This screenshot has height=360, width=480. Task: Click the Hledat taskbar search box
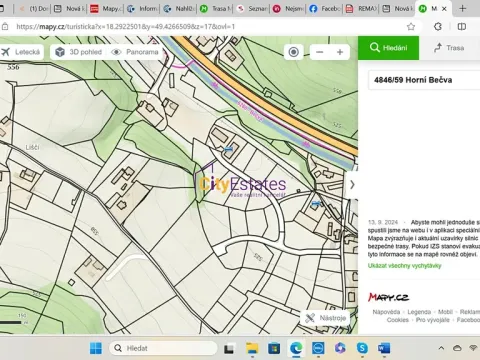(x=163, y=348)
